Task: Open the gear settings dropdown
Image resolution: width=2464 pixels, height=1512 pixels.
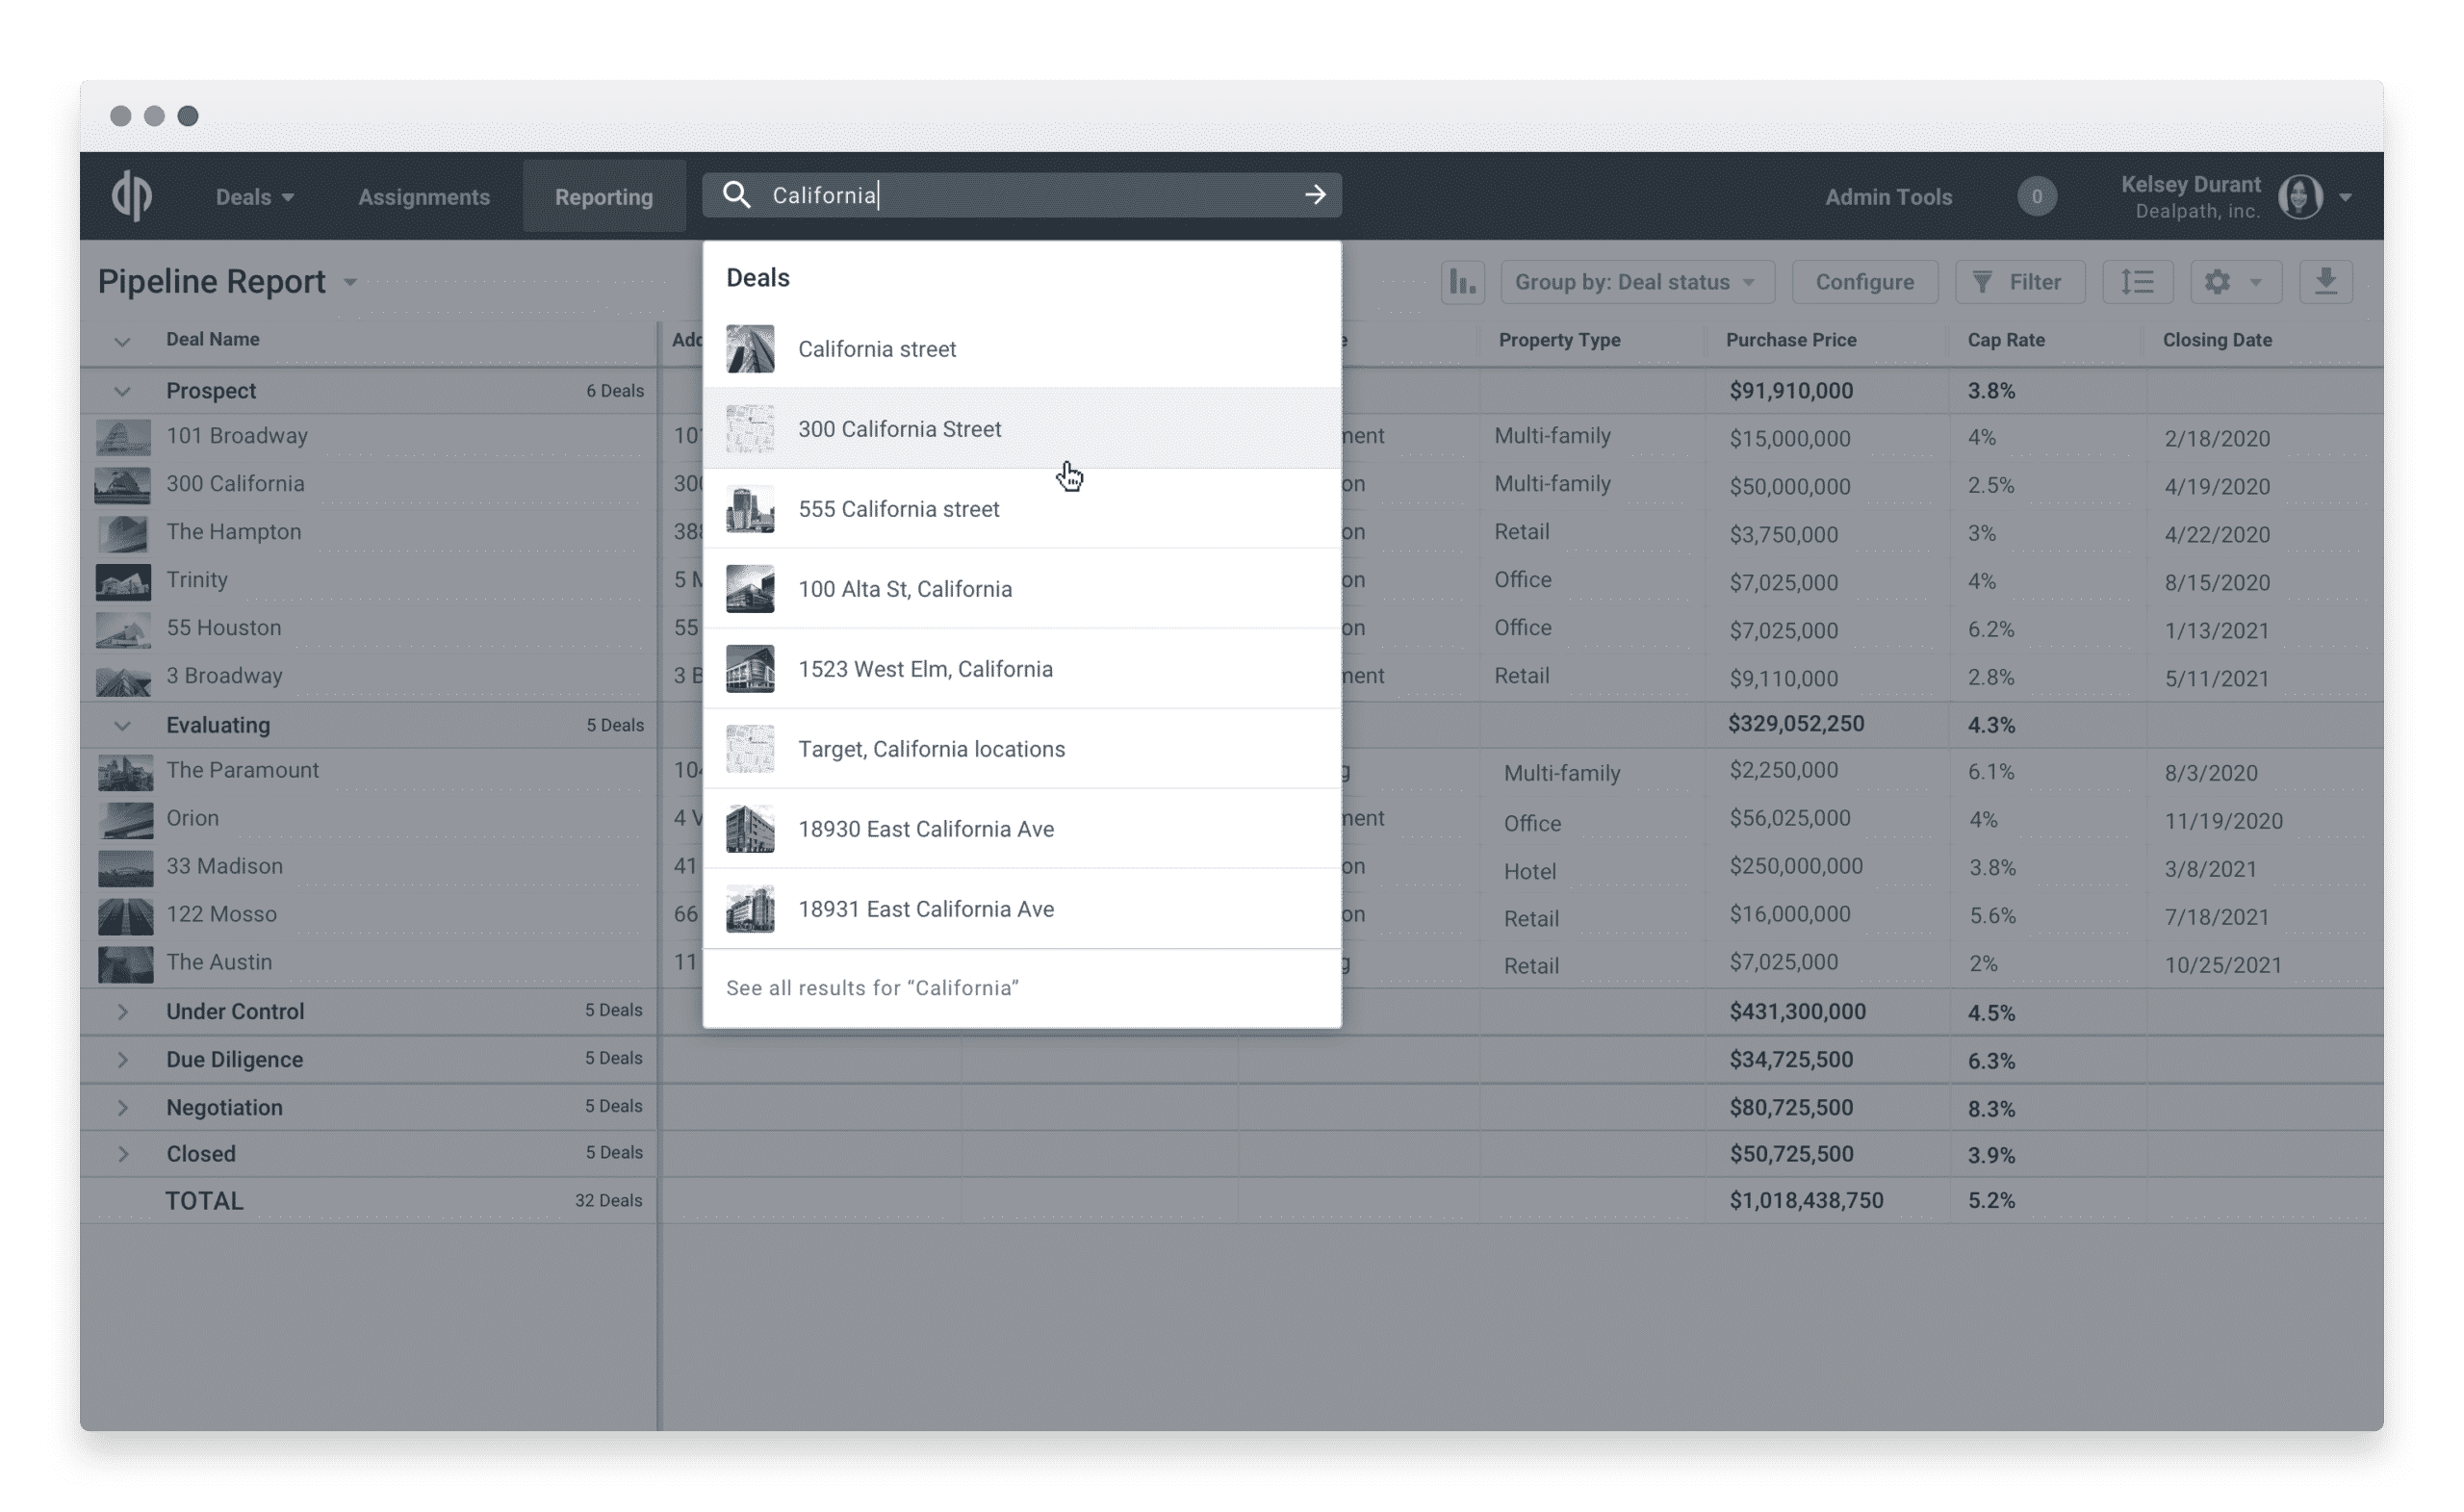Action: [2235, 282]
